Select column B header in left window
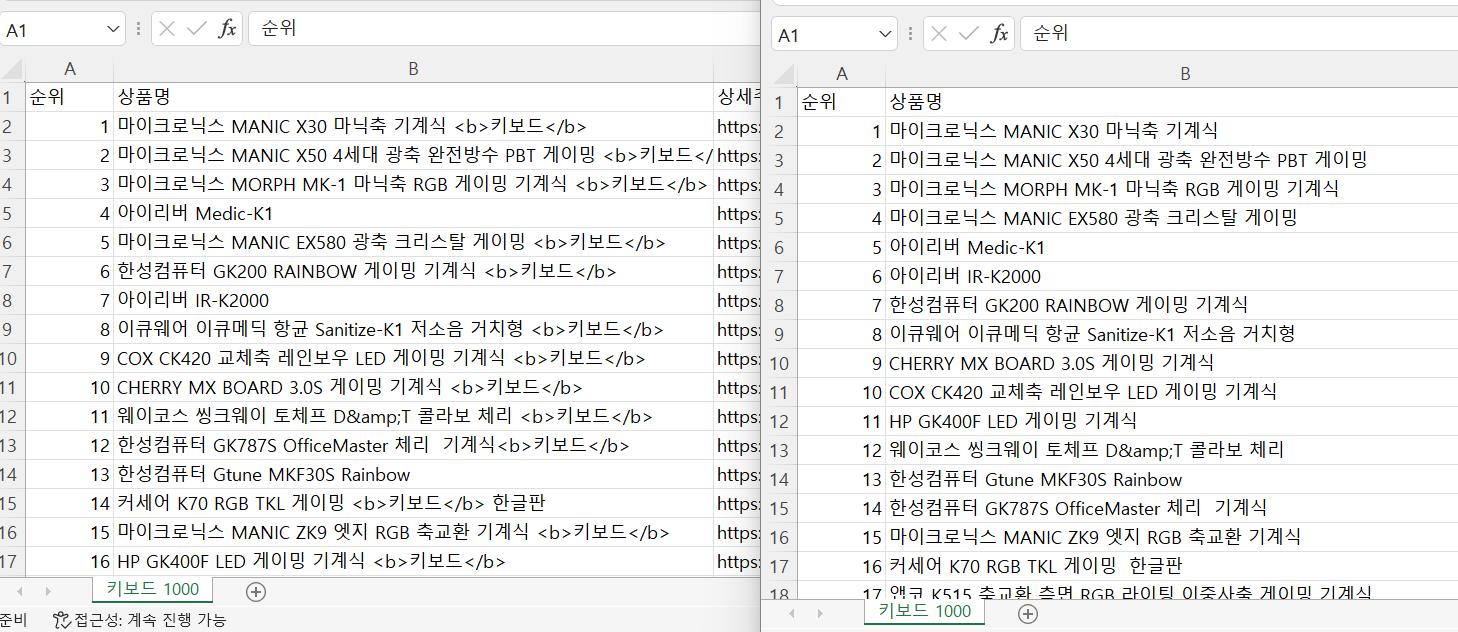The image size is (1458, 632). 413,69
